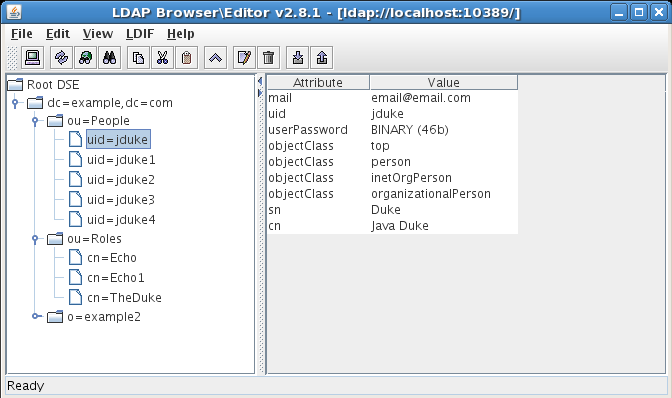Select the userPassword value cell
The width and height of the screenshot is (672, 398).
[x=444, y=130]
